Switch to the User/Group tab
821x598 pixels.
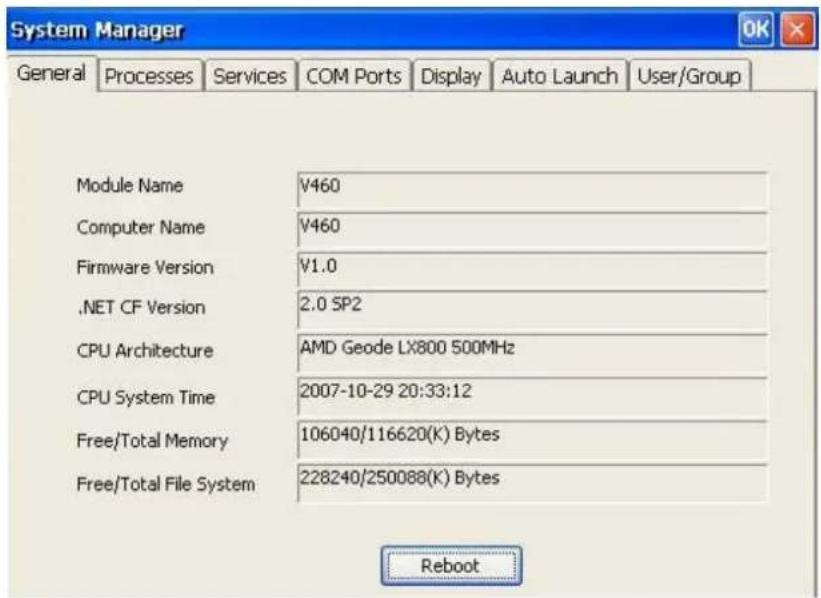(690, 76)
